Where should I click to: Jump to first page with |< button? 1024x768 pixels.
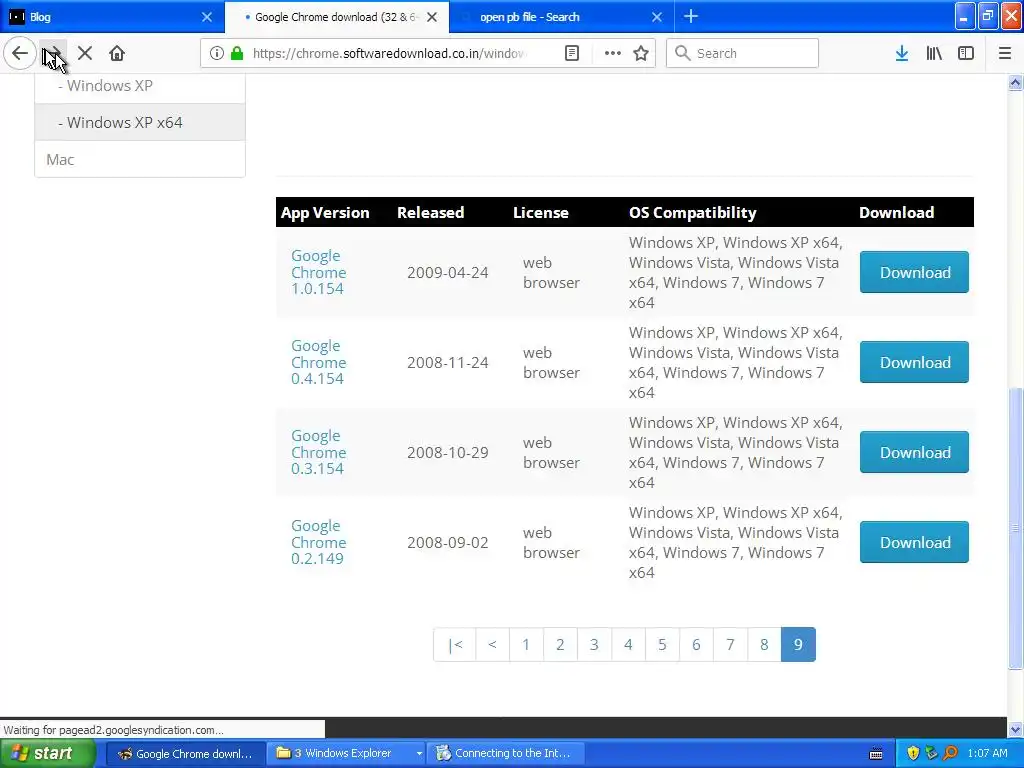point(455,645)
